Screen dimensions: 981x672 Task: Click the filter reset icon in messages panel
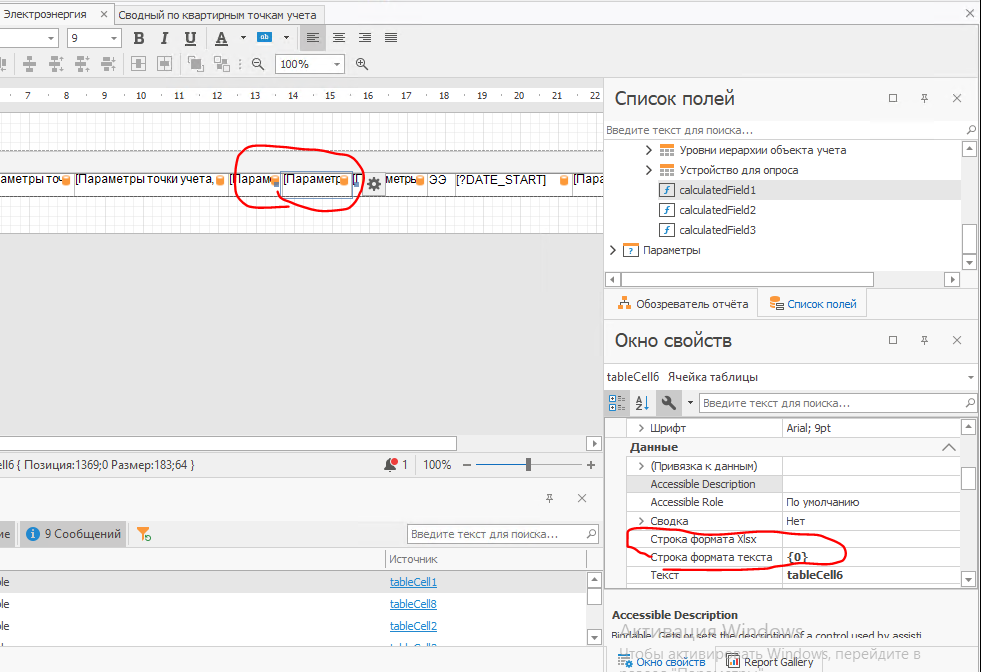tap(144, 534)
